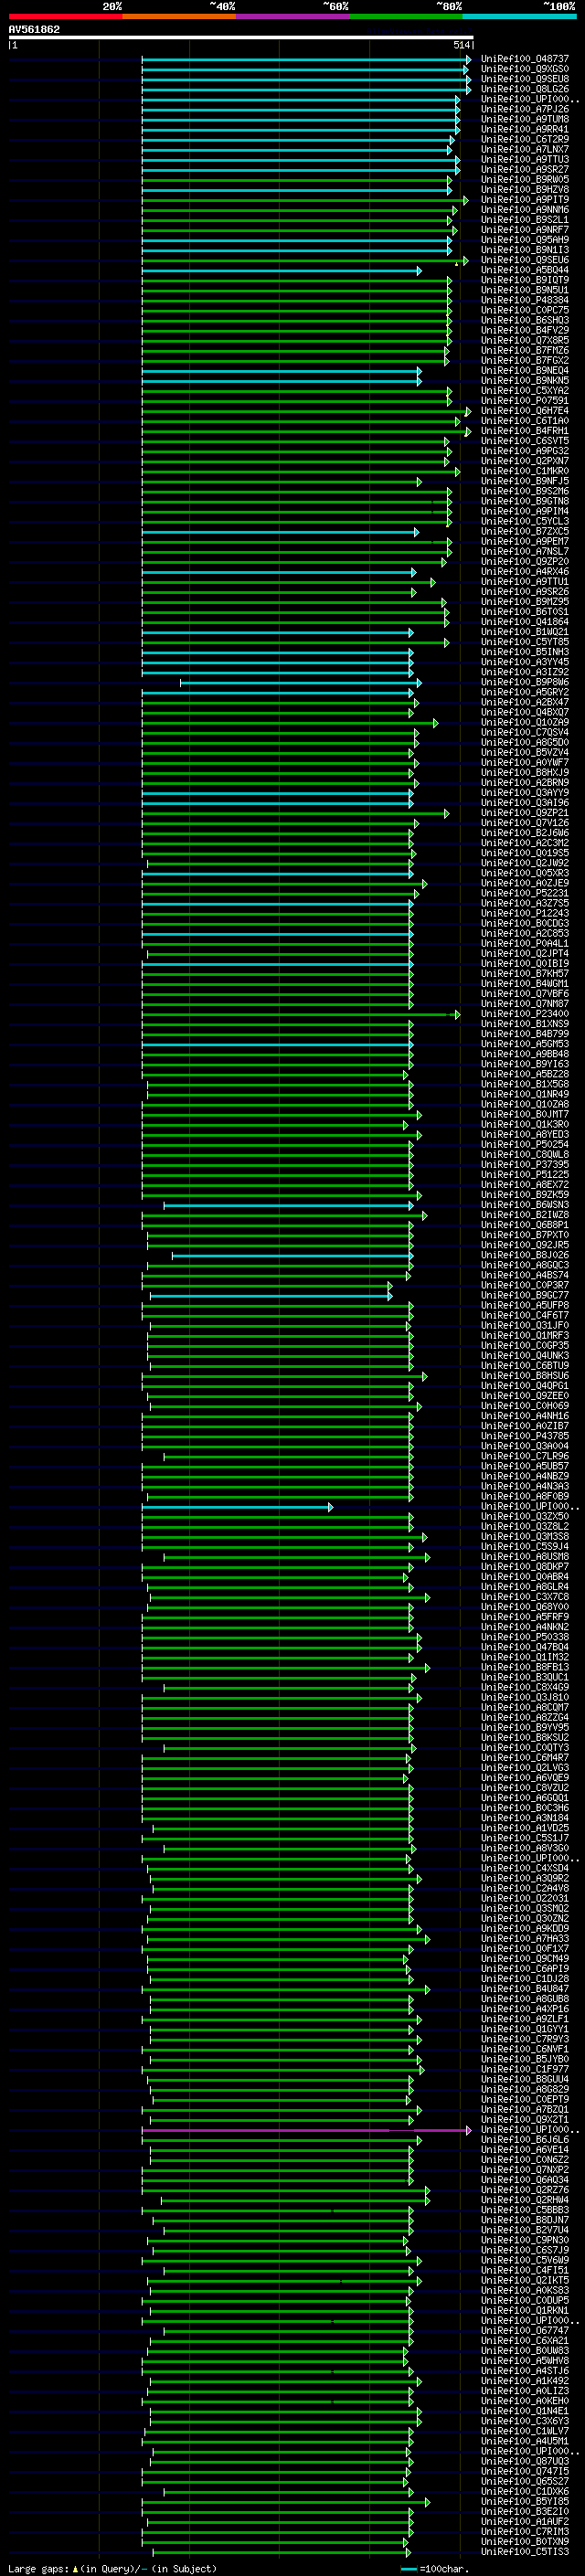Click the cyan ~100% identity legend segment

pos(520,16)
